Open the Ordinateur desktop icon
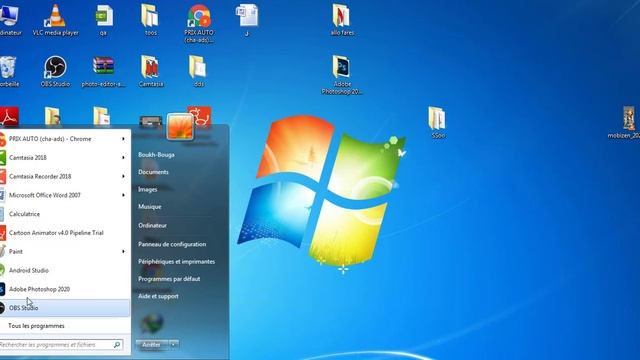640x360 pixels. [x=9, y=20]
